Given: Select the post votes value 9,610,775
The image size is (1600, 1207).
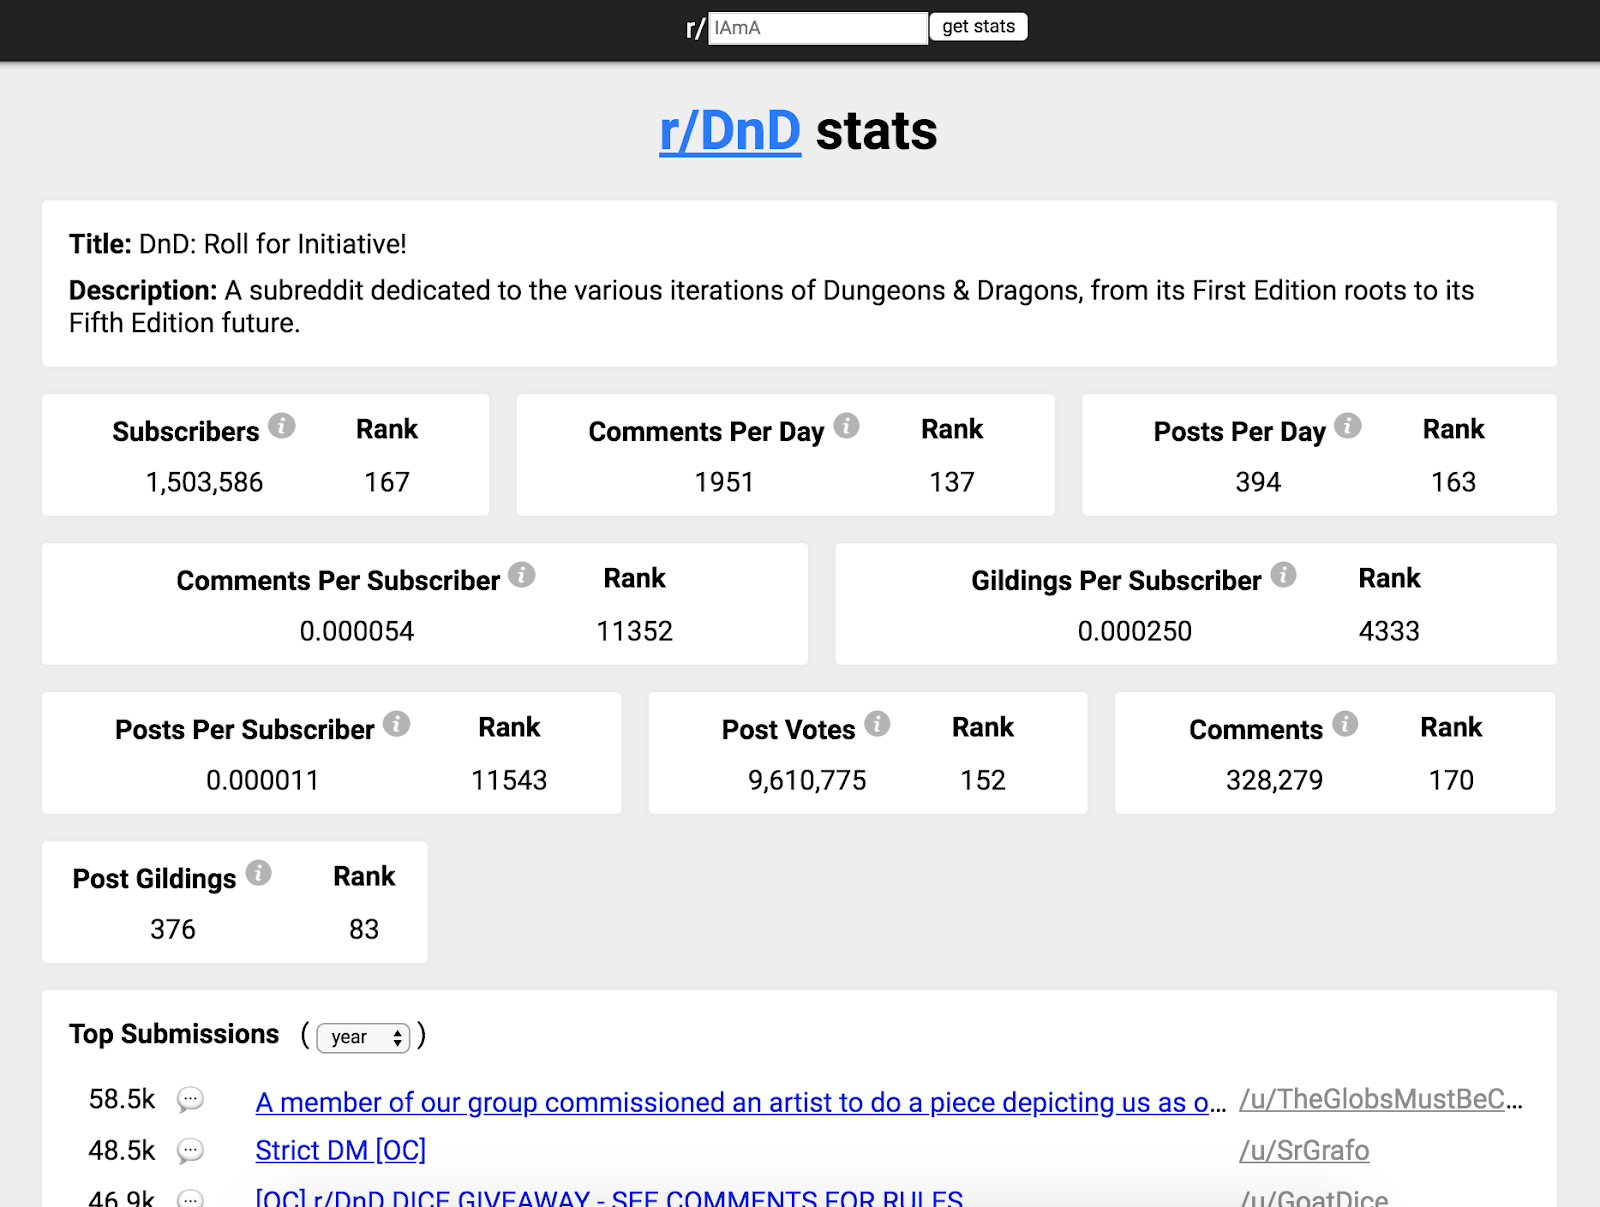Looking at the screenshot, I should click(807, 780).
